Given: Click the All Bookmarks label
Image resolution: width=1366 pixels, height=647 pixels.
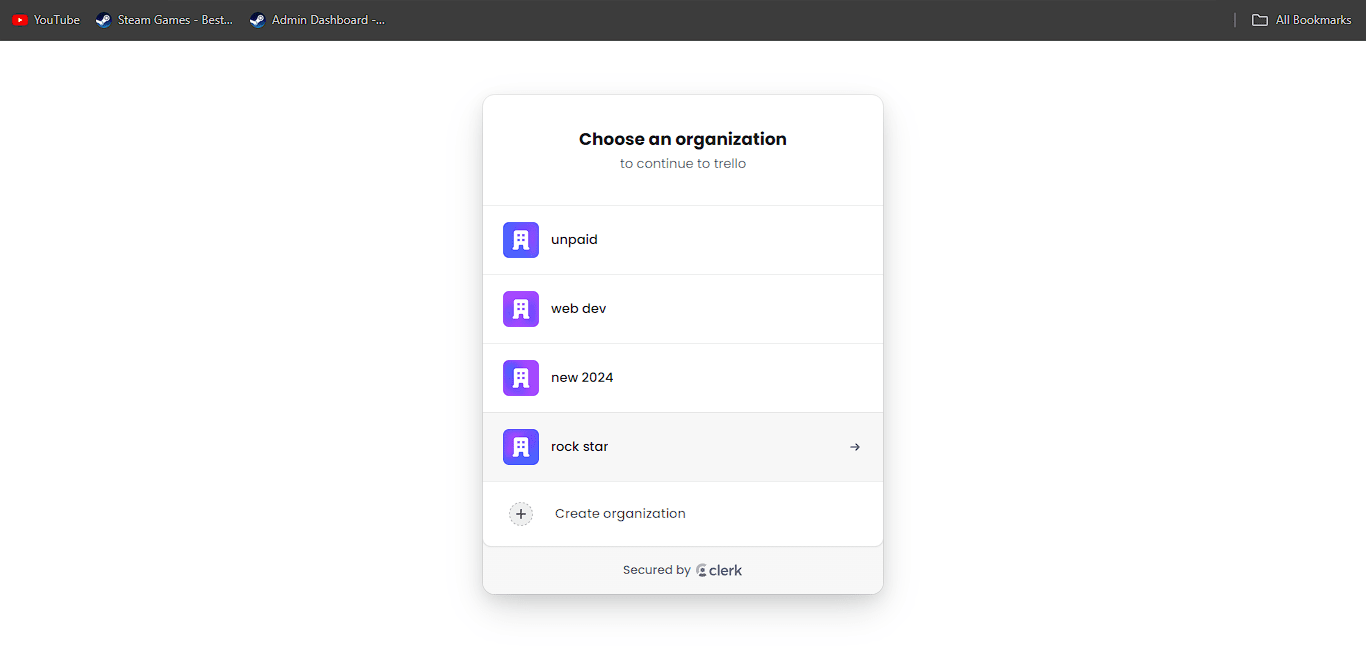Looking at the screenshot, I should 1314,20.
